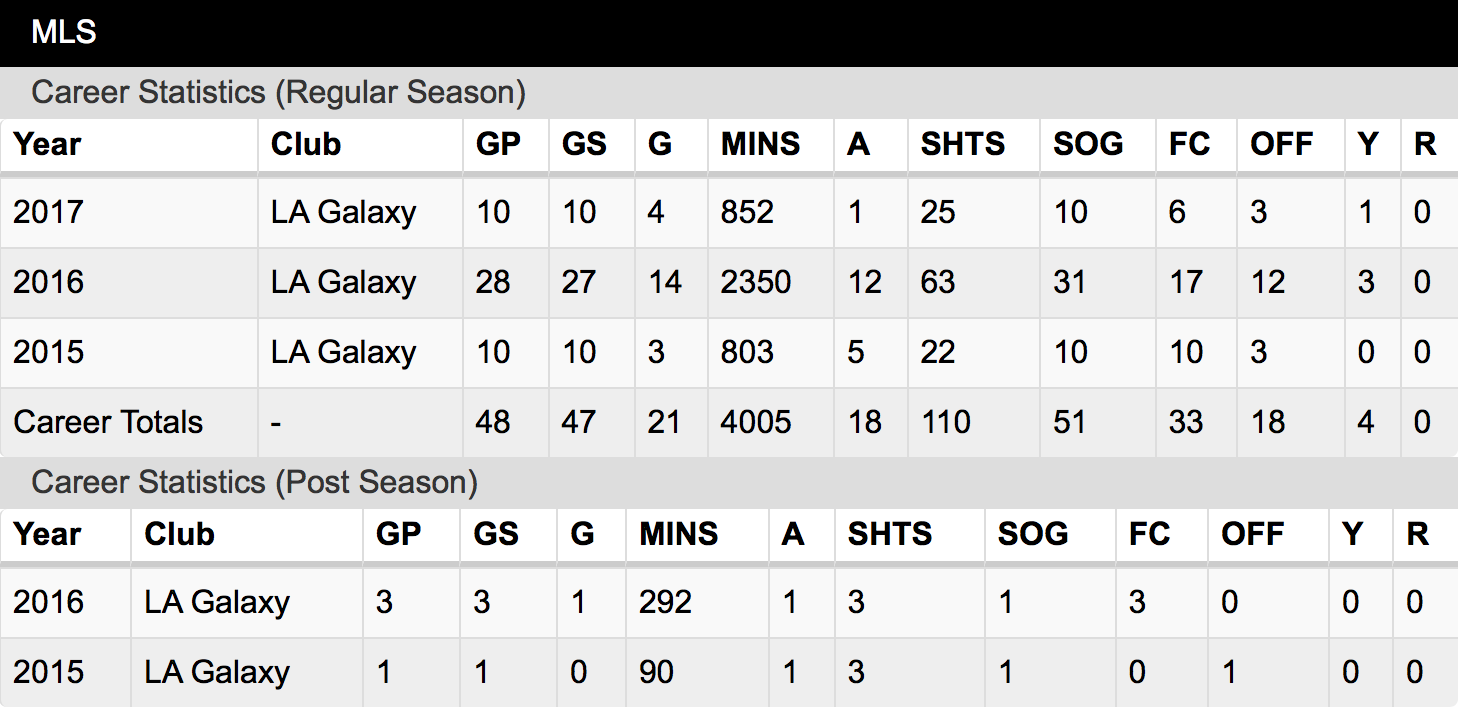Click LA Galaxy in 2016 post season row
This screenshot has width=1458, height=710.
[217, 602]
